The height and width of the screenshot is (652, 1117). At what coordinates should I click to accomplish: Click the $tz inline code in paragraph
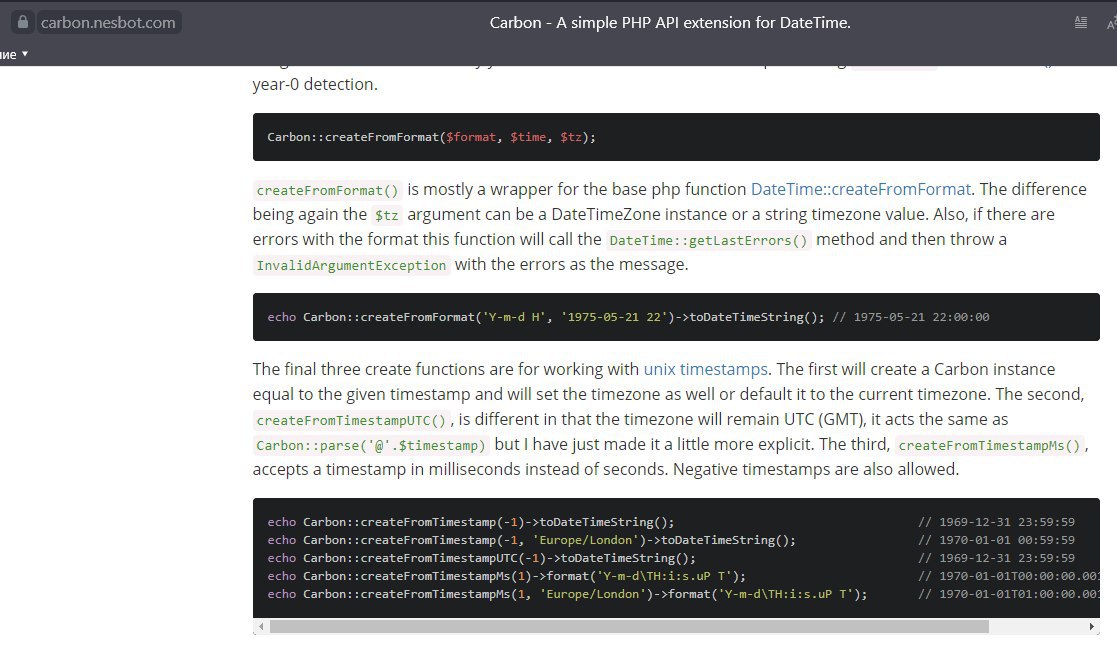point(385,215)
